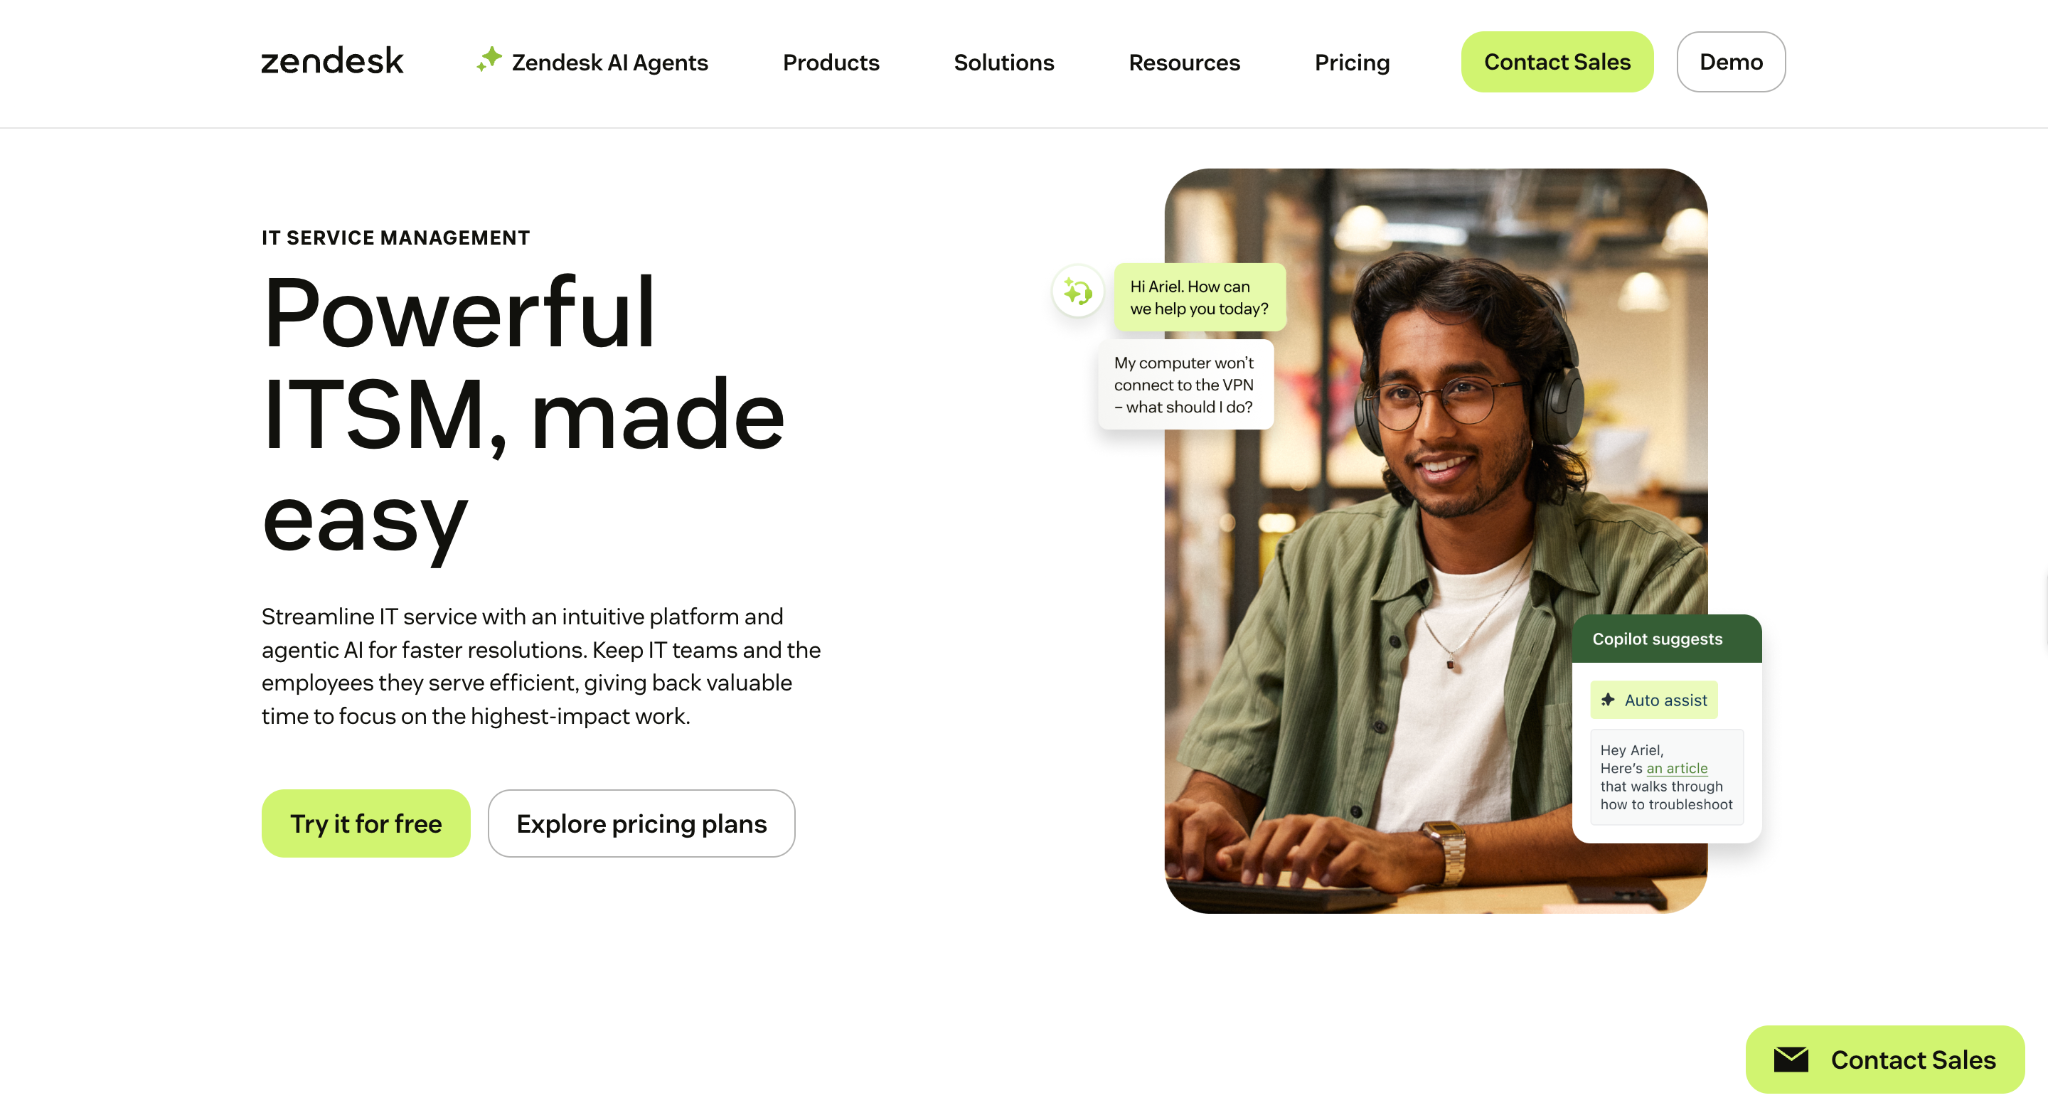Click the floating Contact Sales button
2048x1116 pixels.
coord(1885,1059)
